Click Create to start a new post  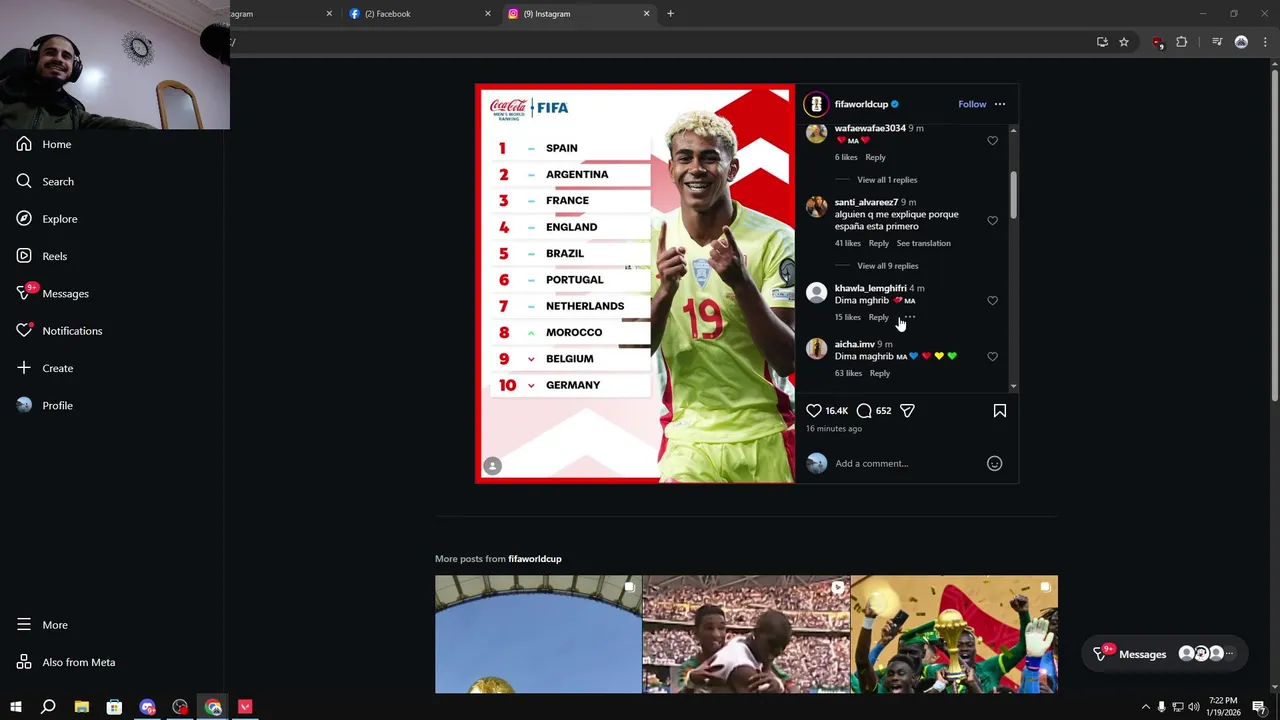45,368
